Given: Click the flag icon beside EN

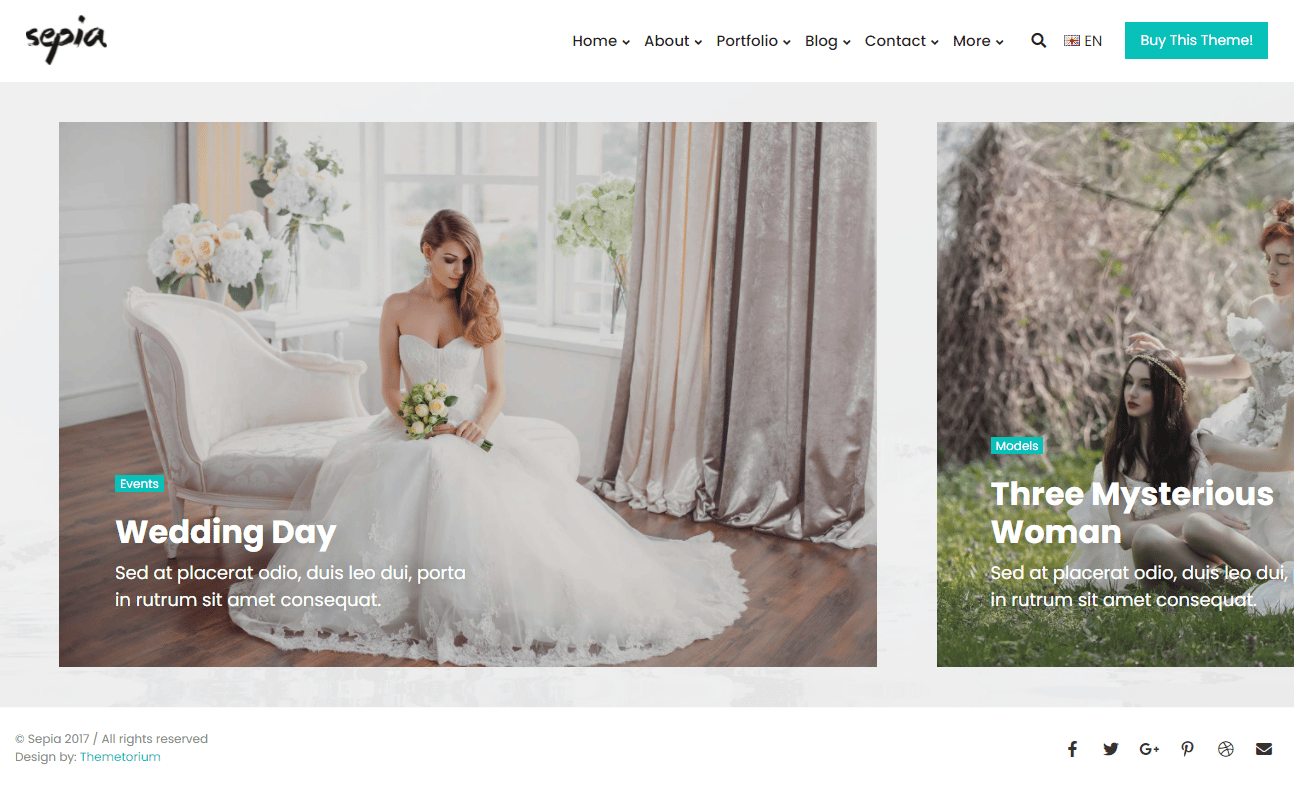Looking at the screenshot, I should [x=1072, y=41].
